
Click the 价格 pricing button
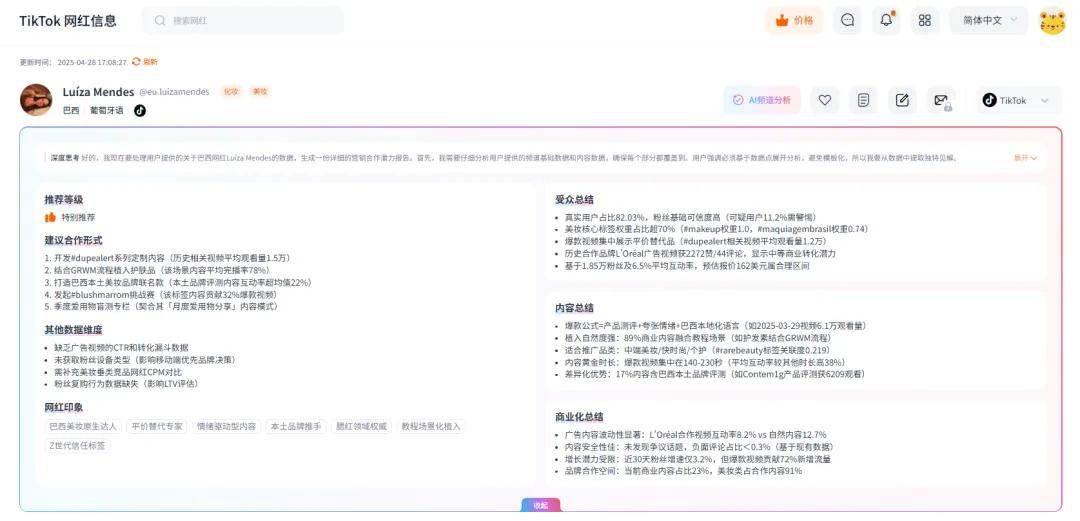(x=794, y=20)
